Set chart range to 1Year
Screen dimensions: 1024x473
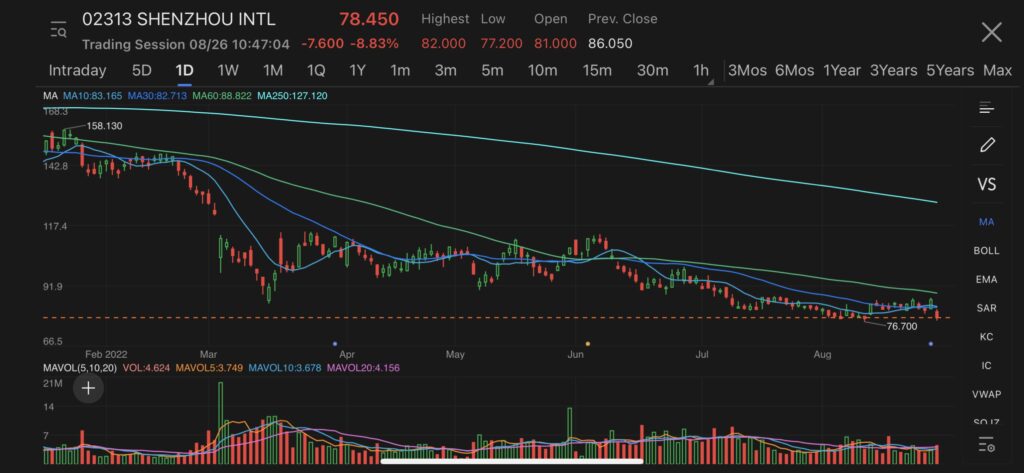point(842,71)
